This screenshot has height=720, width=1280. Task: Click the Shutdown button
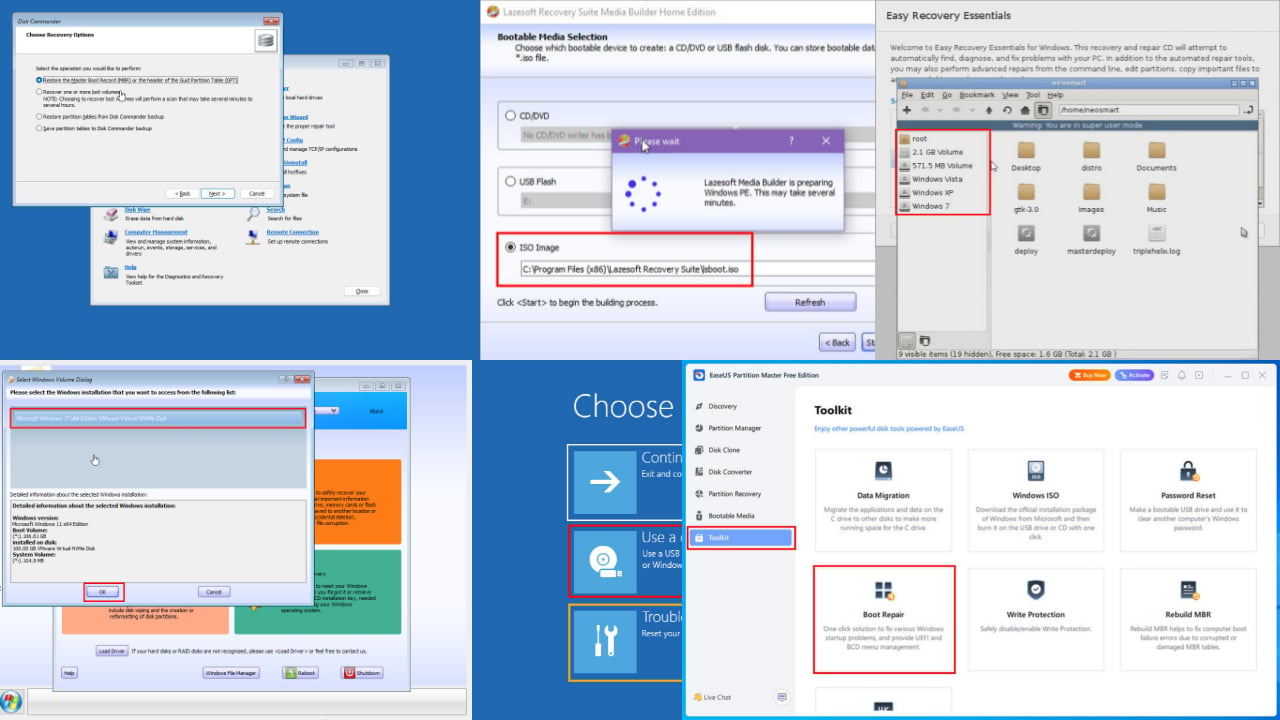362,673
